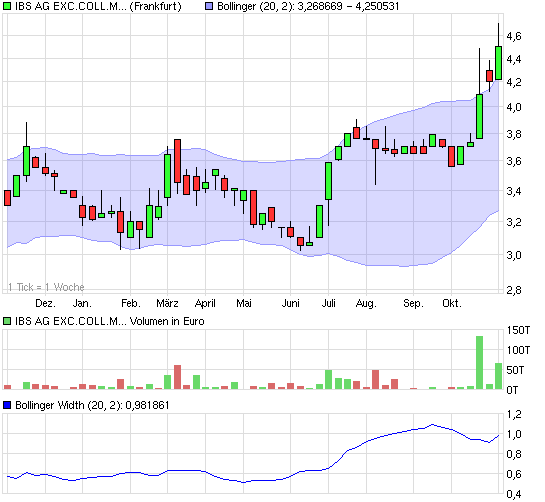Image resolution: width=545 pixels, height=502 pixels.
Task: Click the tall red volume bar in March
Action: point(177,377)
